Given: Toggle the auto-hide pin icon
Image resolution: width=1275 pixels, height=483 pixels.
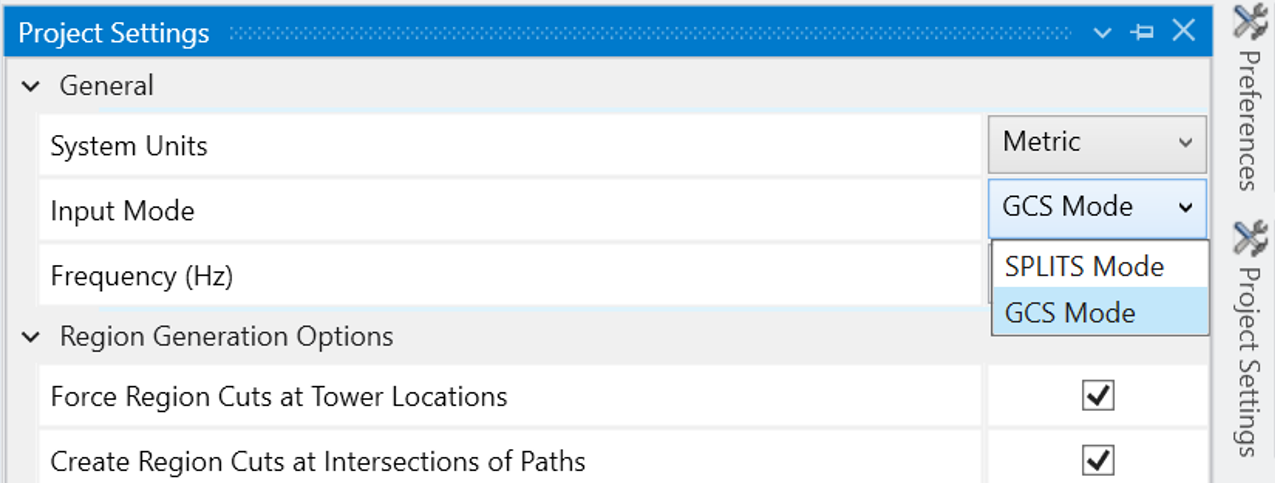Looking at the screenshot, I should point(1142,32).
